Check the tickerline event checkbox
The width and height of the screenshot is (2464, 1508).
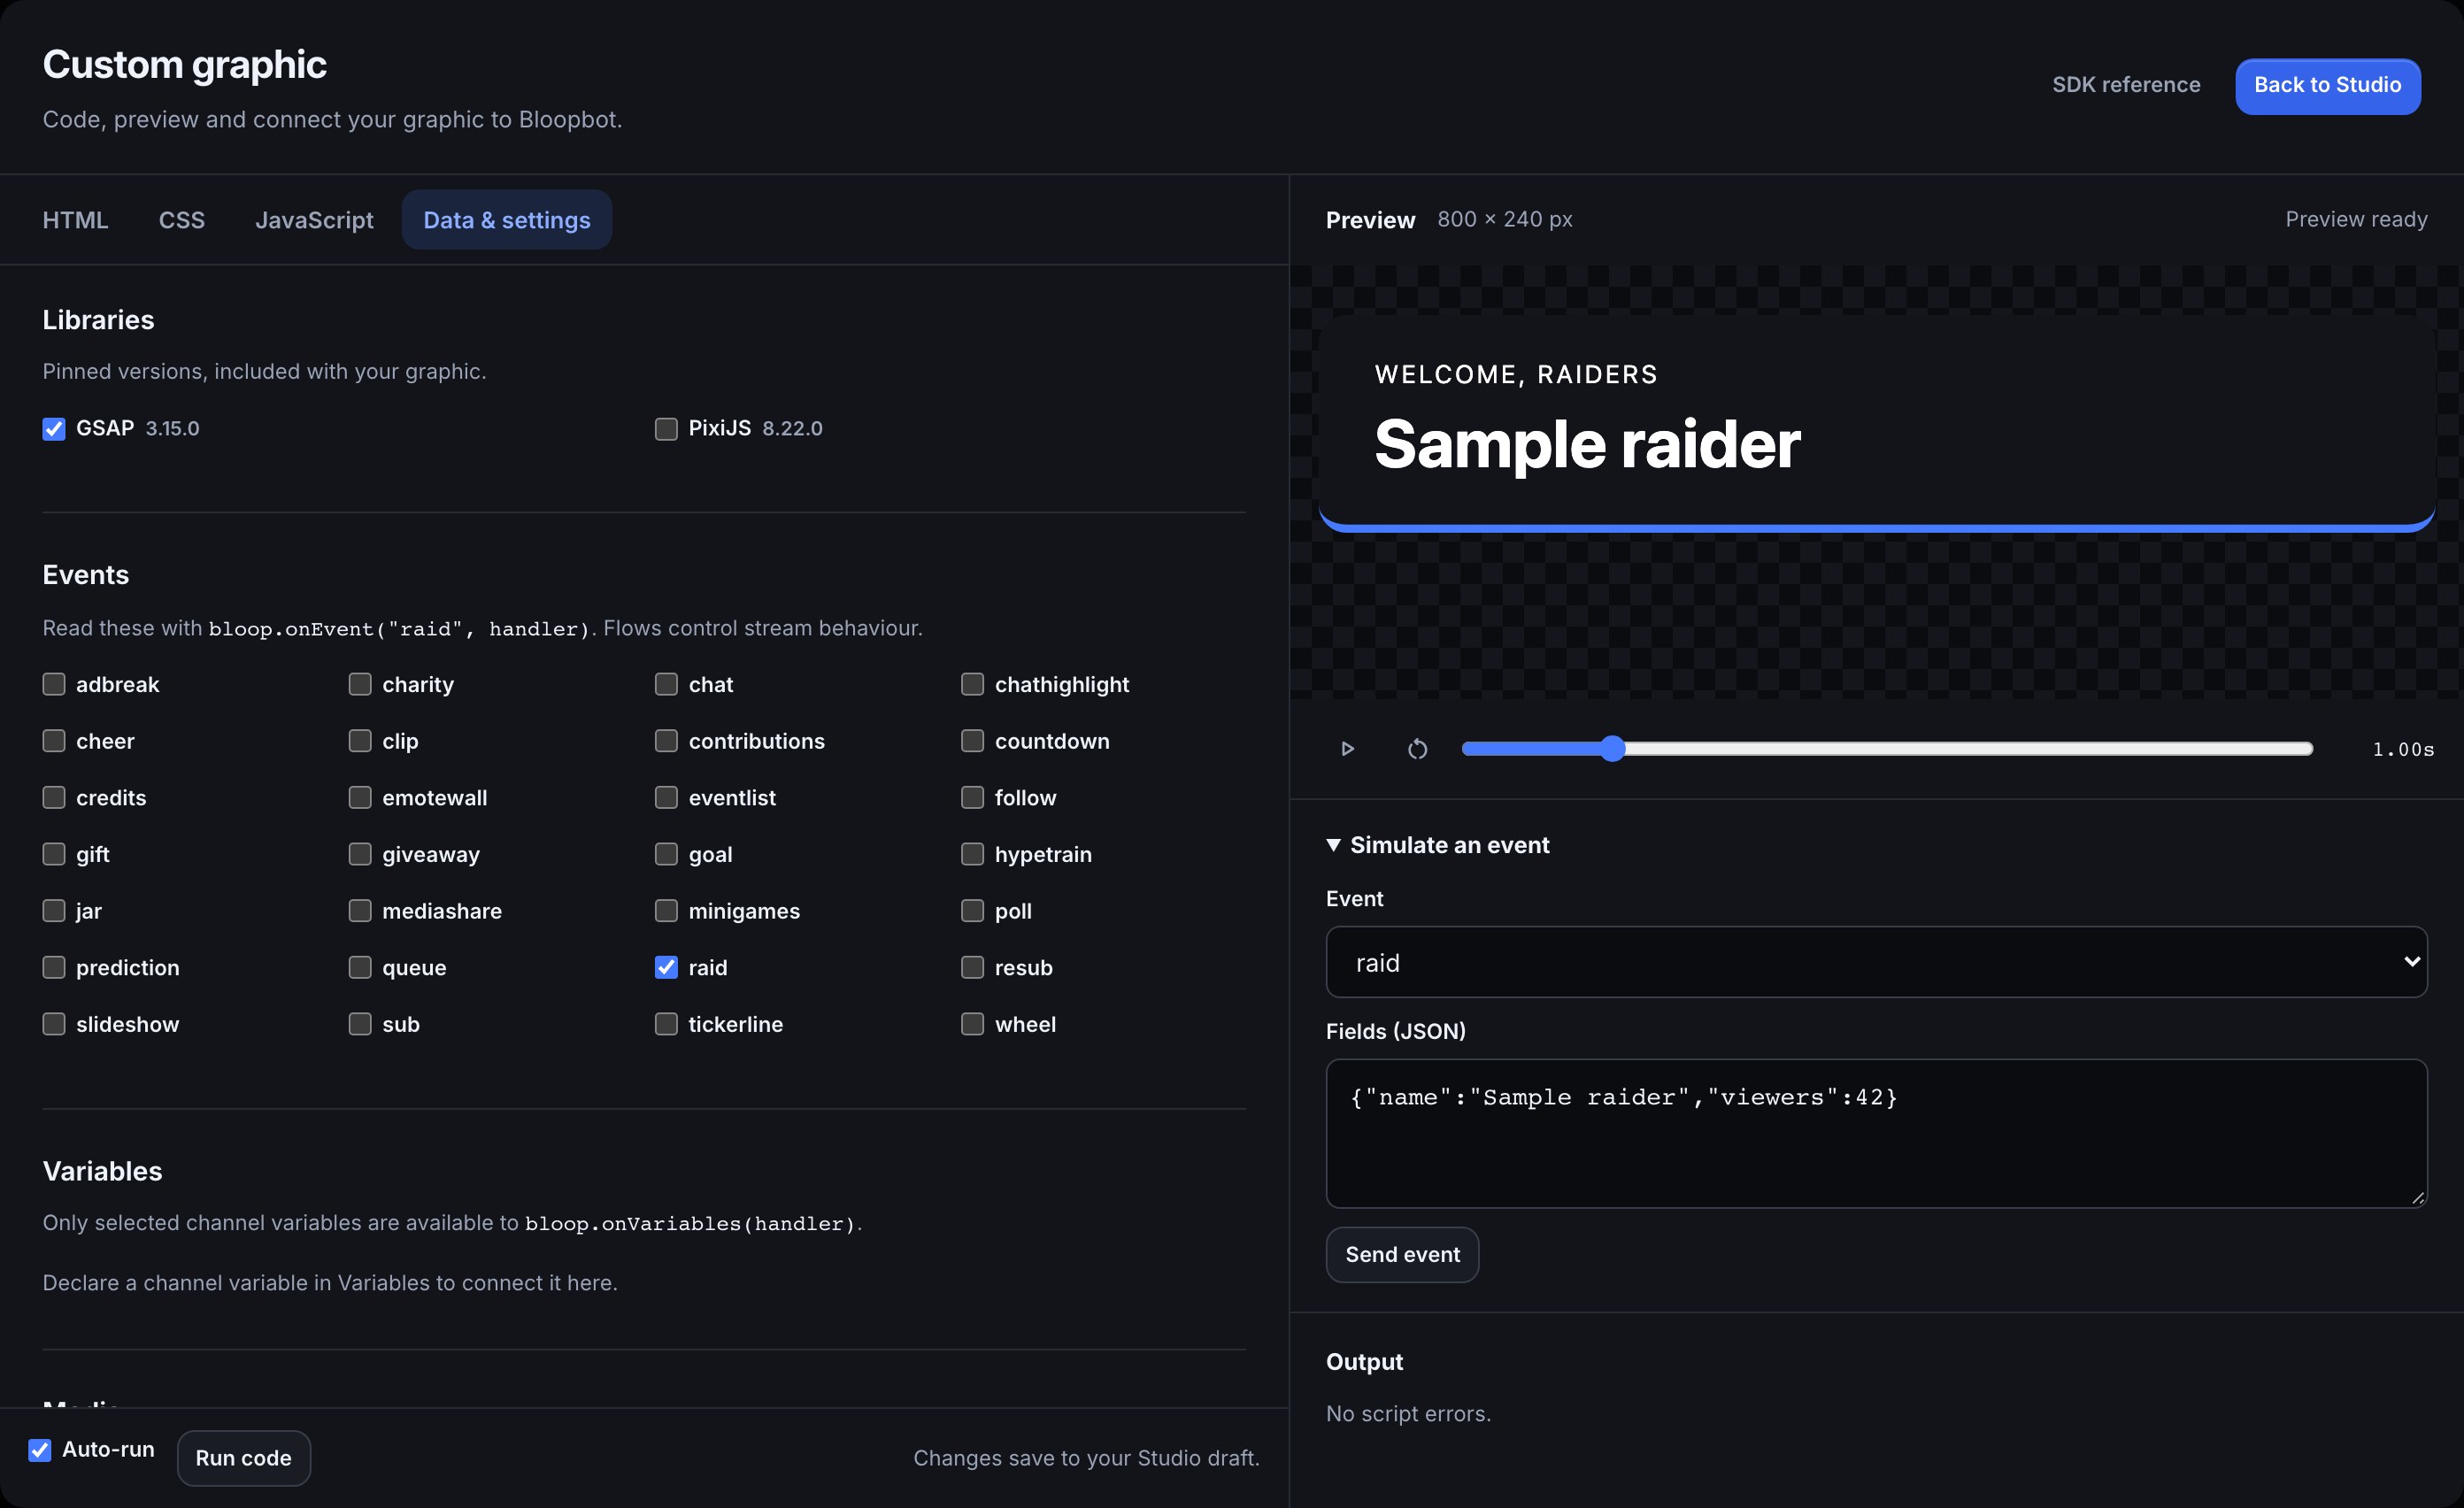click(666, 1024)
